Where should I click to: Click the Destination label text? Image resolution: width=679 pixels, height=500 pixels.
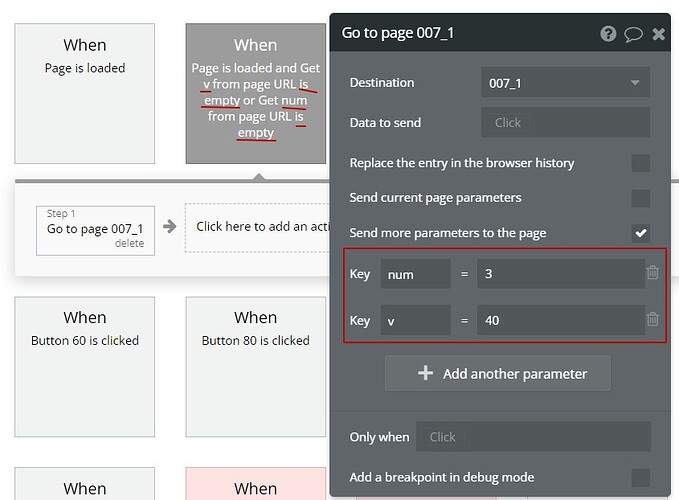[x=382, y=82]
